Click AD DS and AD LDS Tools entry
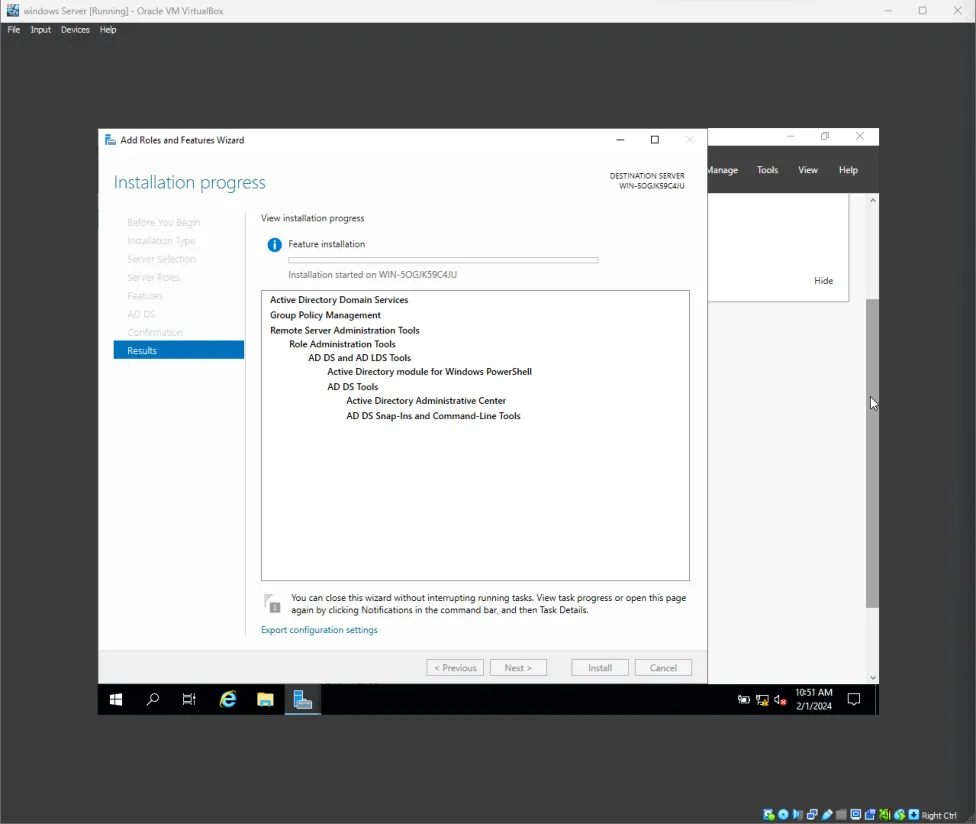The width and height of the screenshot is (976, 824). 359,358
